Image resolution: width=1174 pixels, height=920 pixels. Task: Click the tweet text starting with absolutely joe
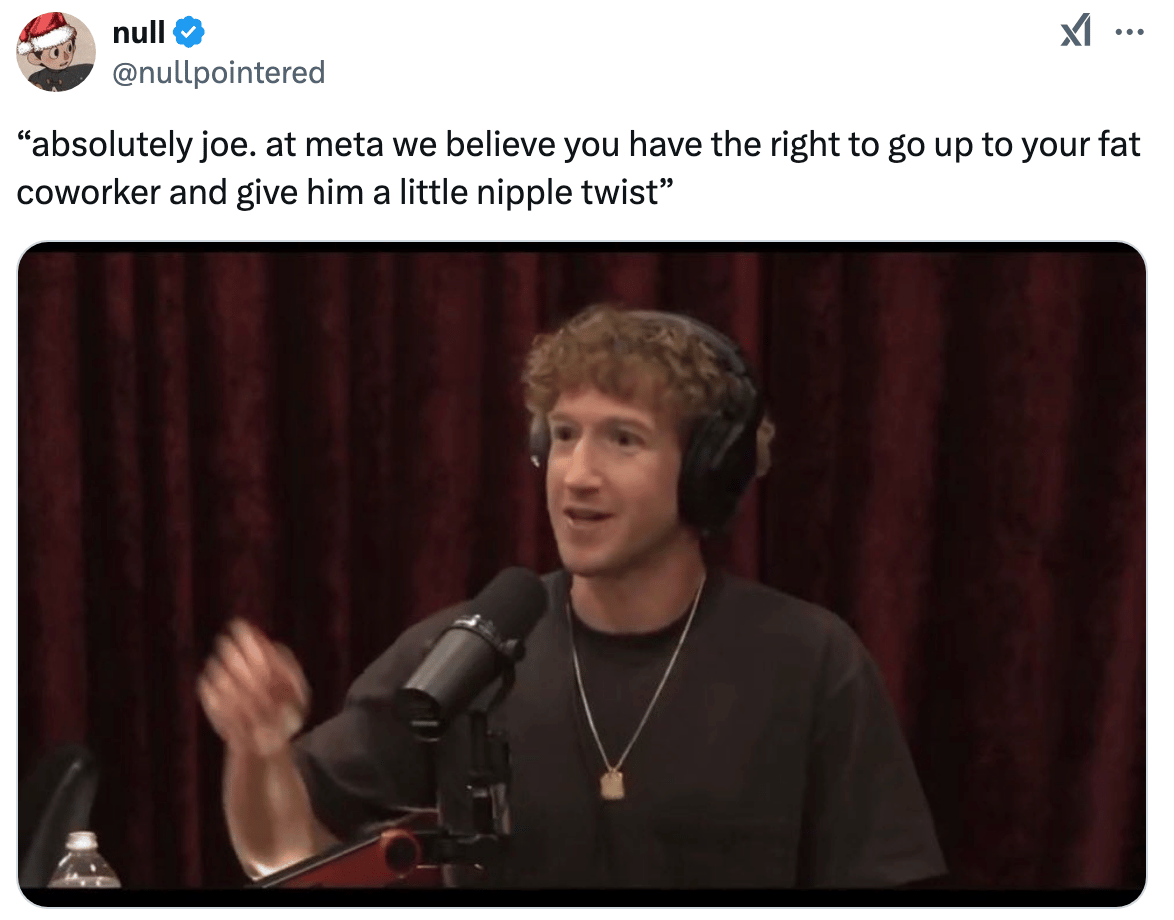point(578,168)
